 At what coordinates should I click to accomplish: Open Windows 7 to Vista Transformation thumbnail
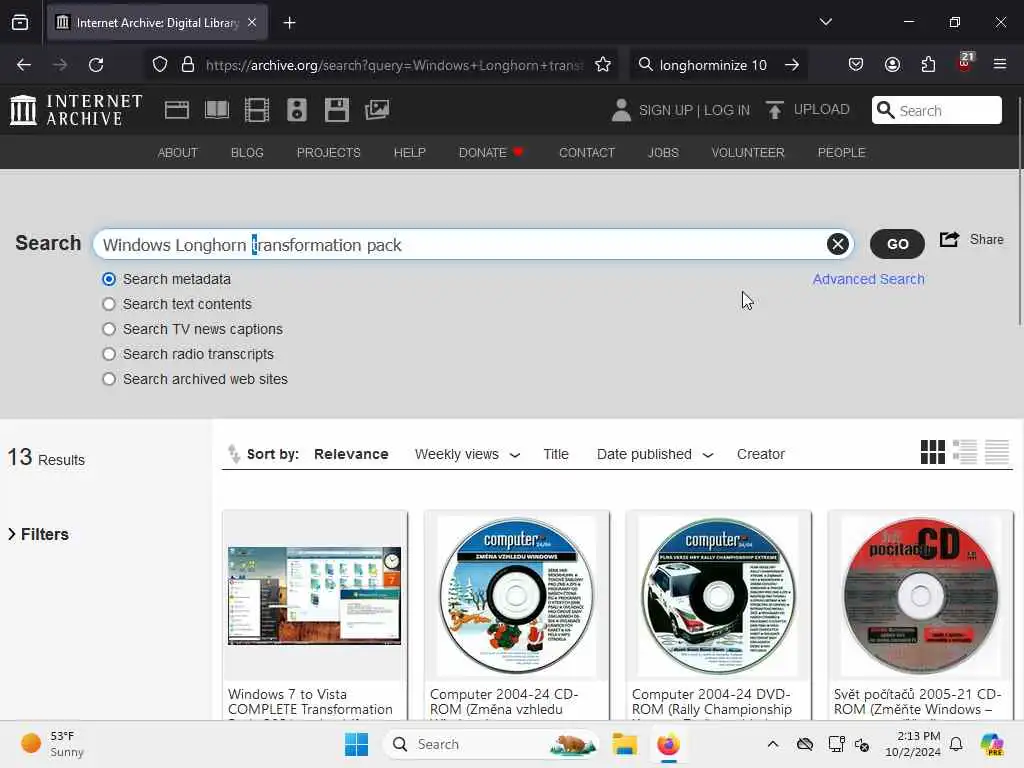tap(314, 596)
